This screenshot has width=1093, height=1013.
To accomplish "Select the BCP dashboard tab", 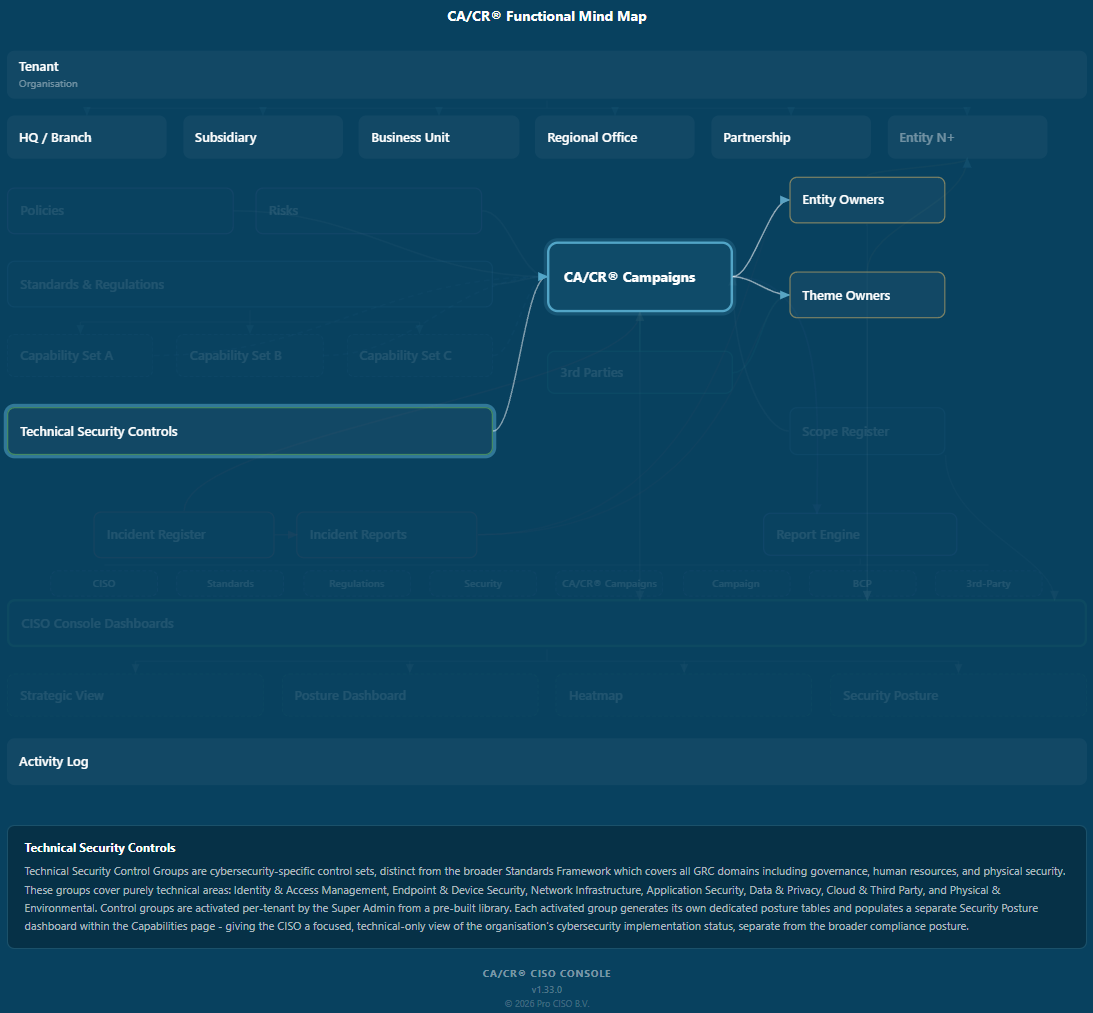I will click(862, 584).
